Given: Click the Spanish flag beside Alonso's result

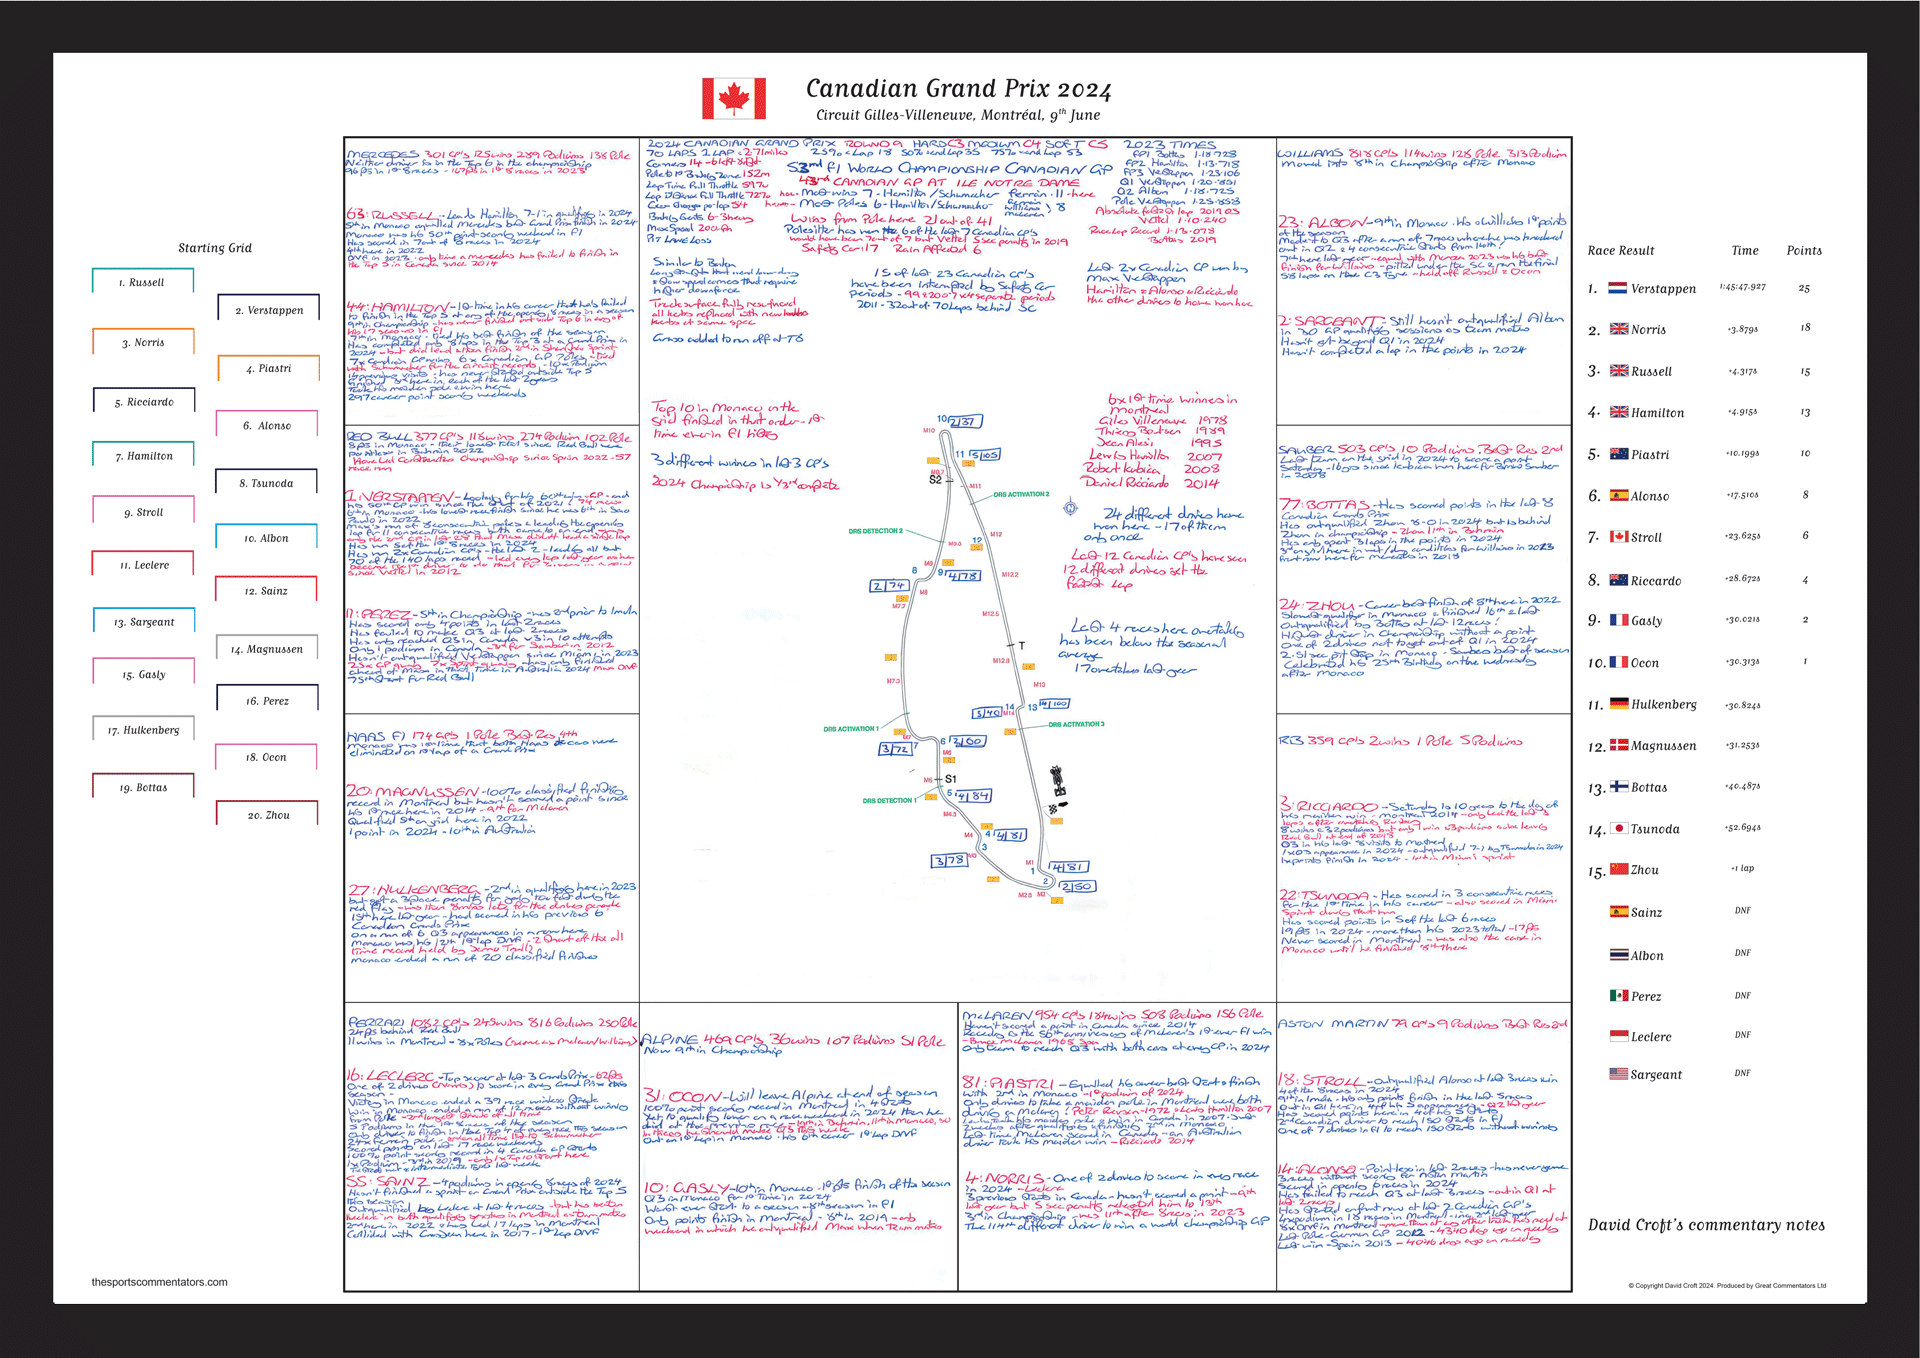Looking at the screenshot, I should [1618, 495].
